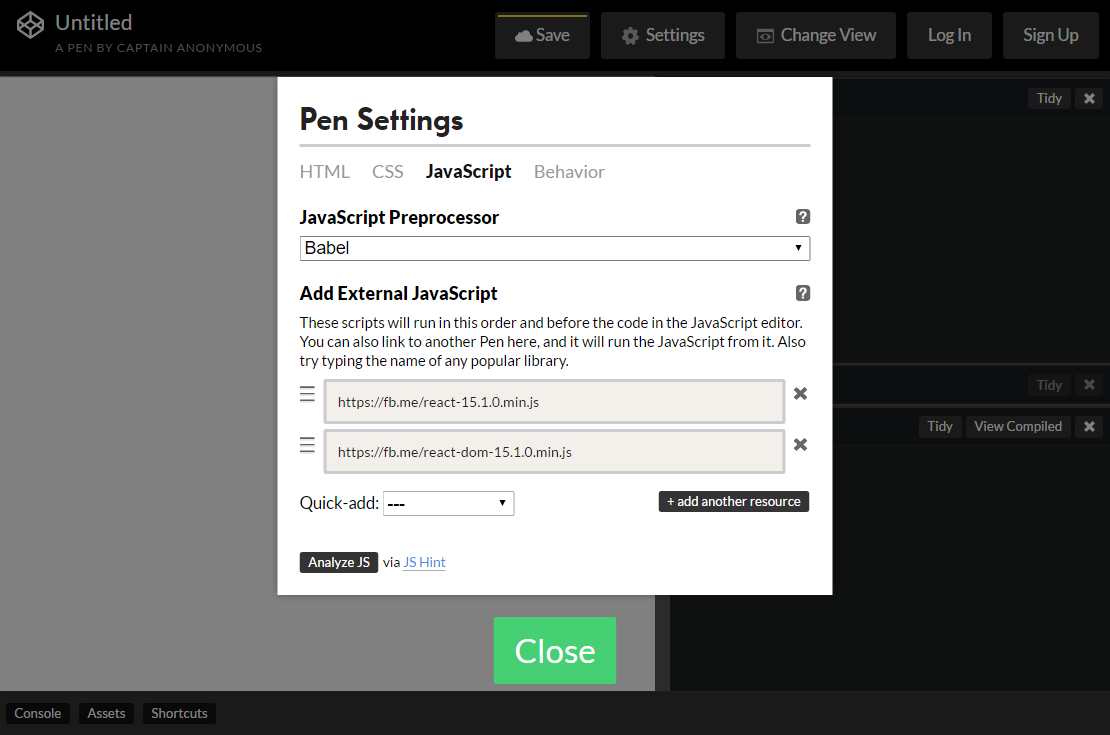The image size is (1110, 735).
Task: Show keyboard Shortcuts
Action: click(179, 713)
